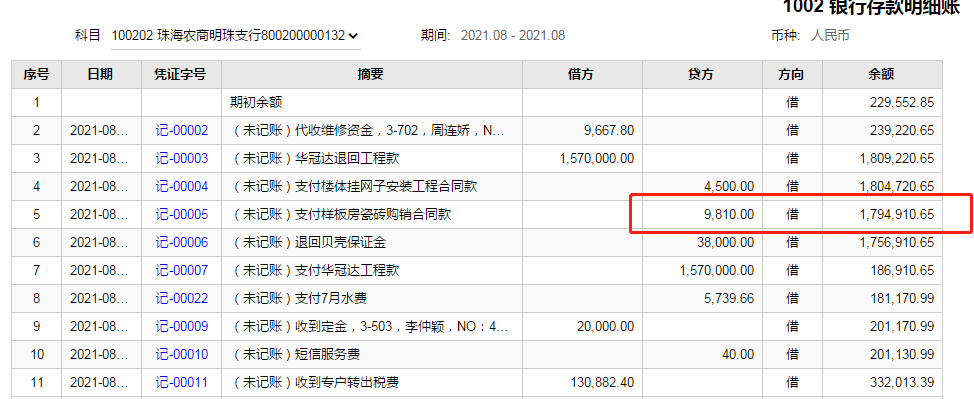Open voucher link 记-00009
The width and height of the screenshot is (974, 399).
(181, 327)
